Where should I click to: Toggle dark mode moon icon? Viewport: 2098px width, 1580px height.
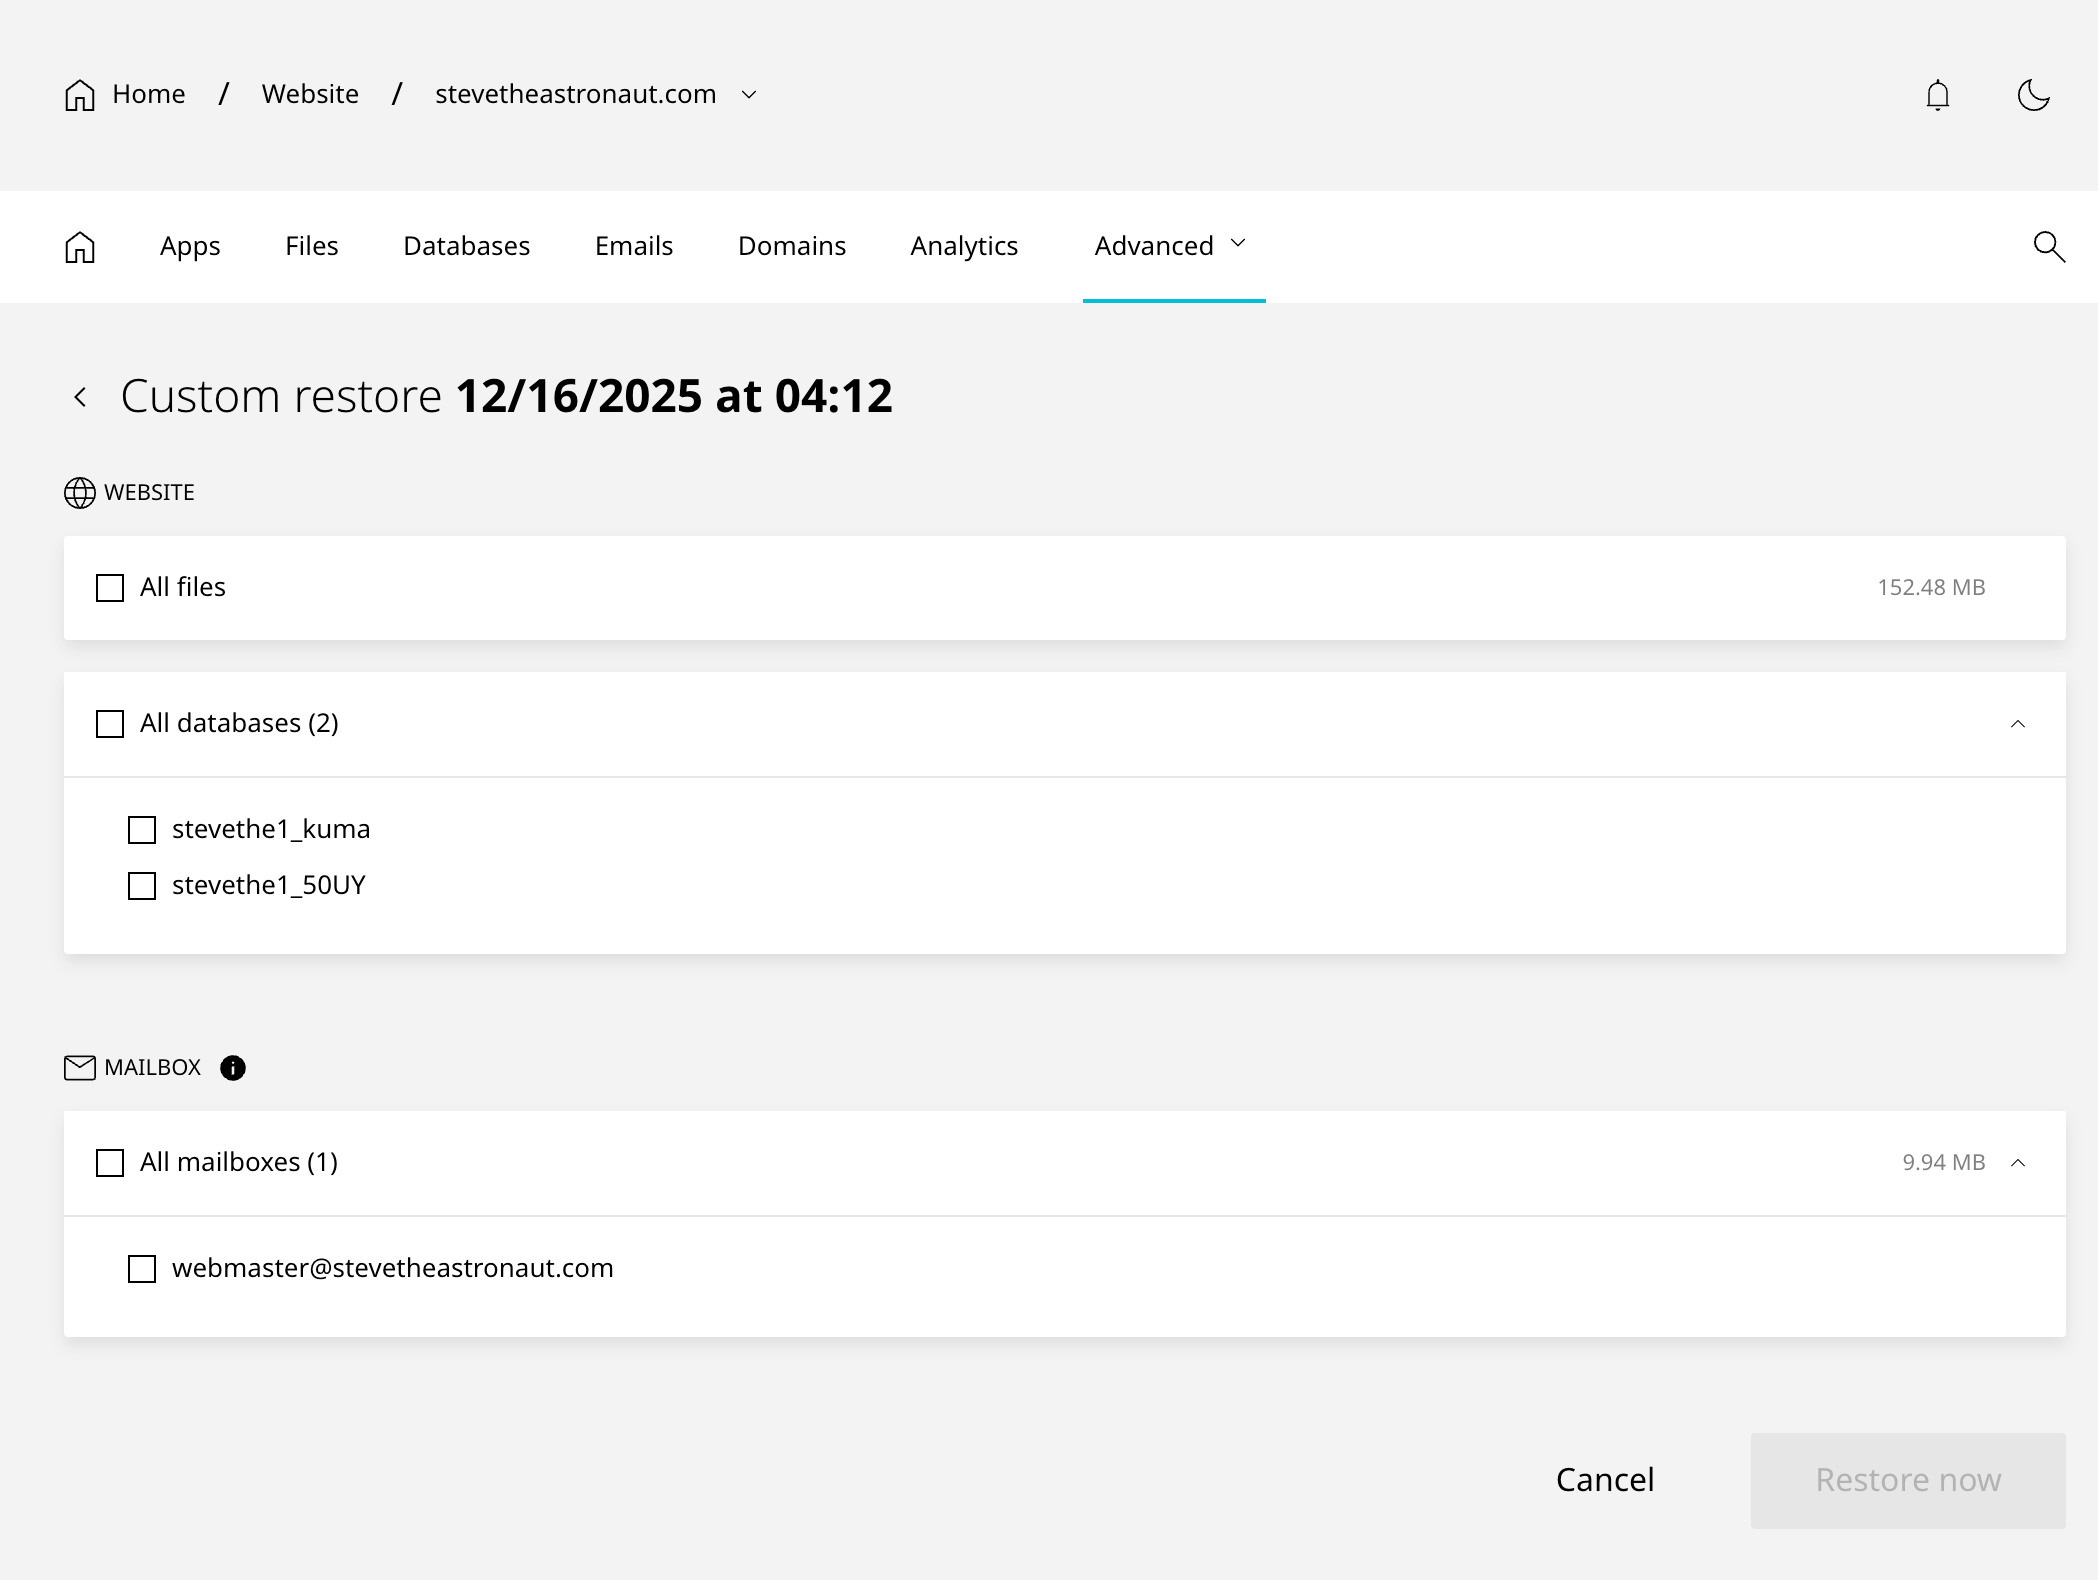click(x=2033, y=95)
